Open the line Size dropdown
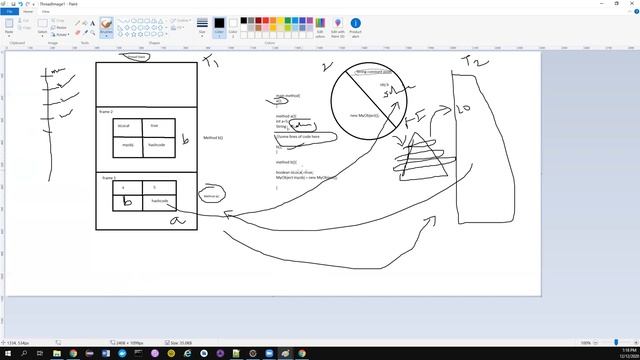Screen dimensions: 640x360 (x=202, y=28)
